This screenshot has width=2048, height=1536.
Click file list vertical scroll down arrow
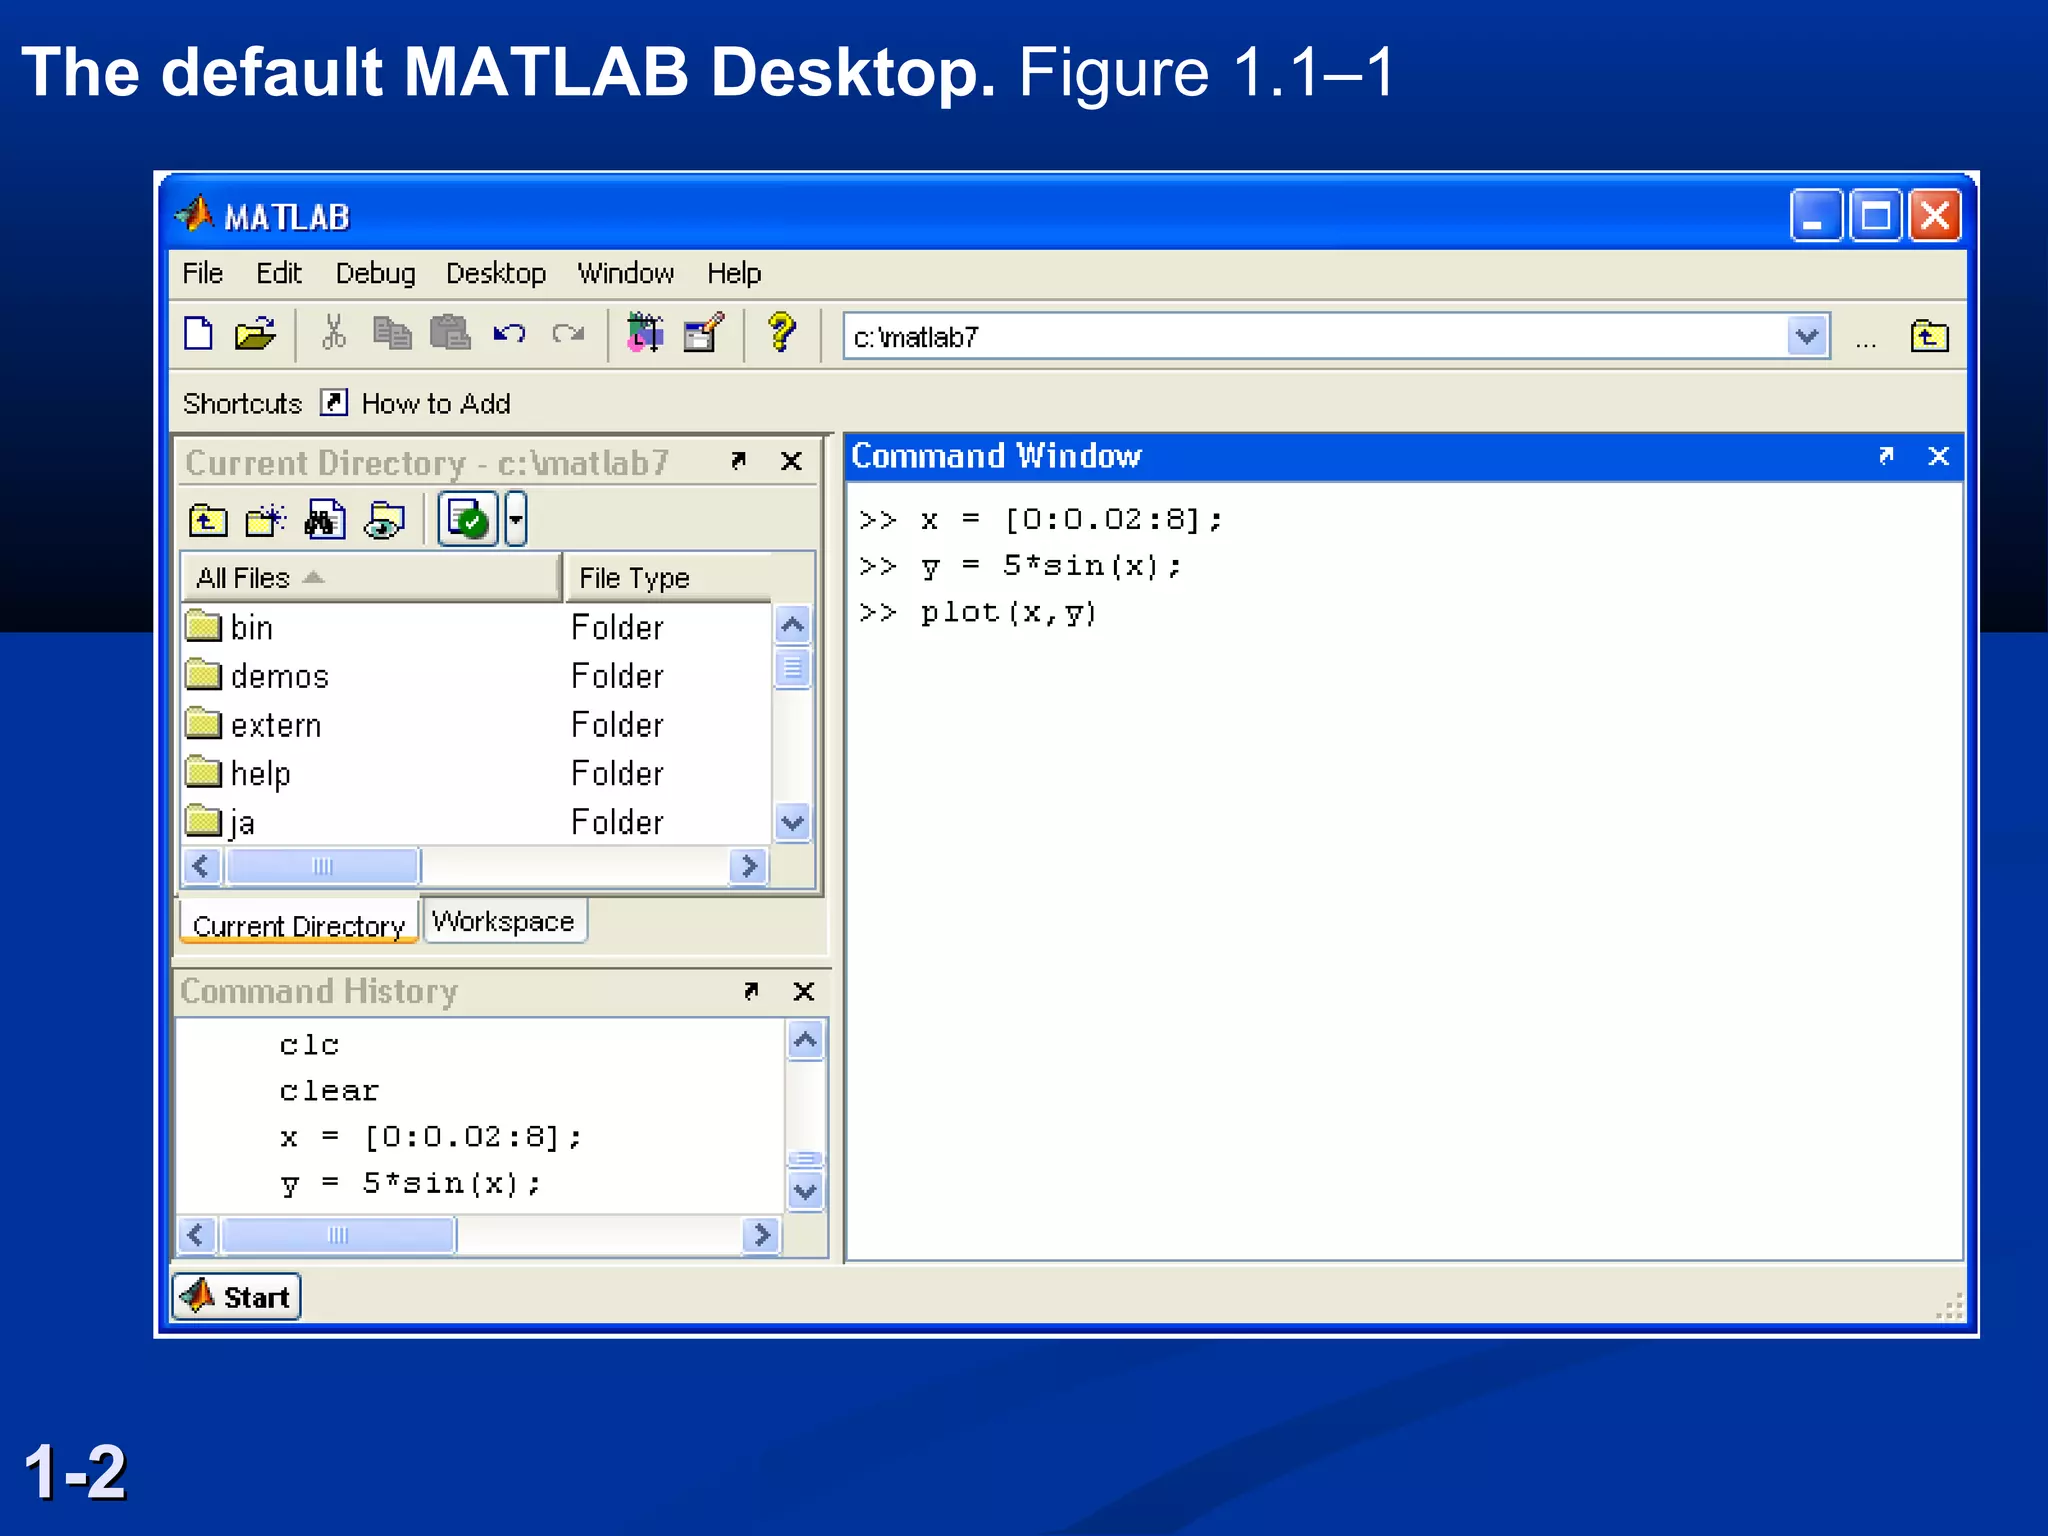[x=793, y=823]
